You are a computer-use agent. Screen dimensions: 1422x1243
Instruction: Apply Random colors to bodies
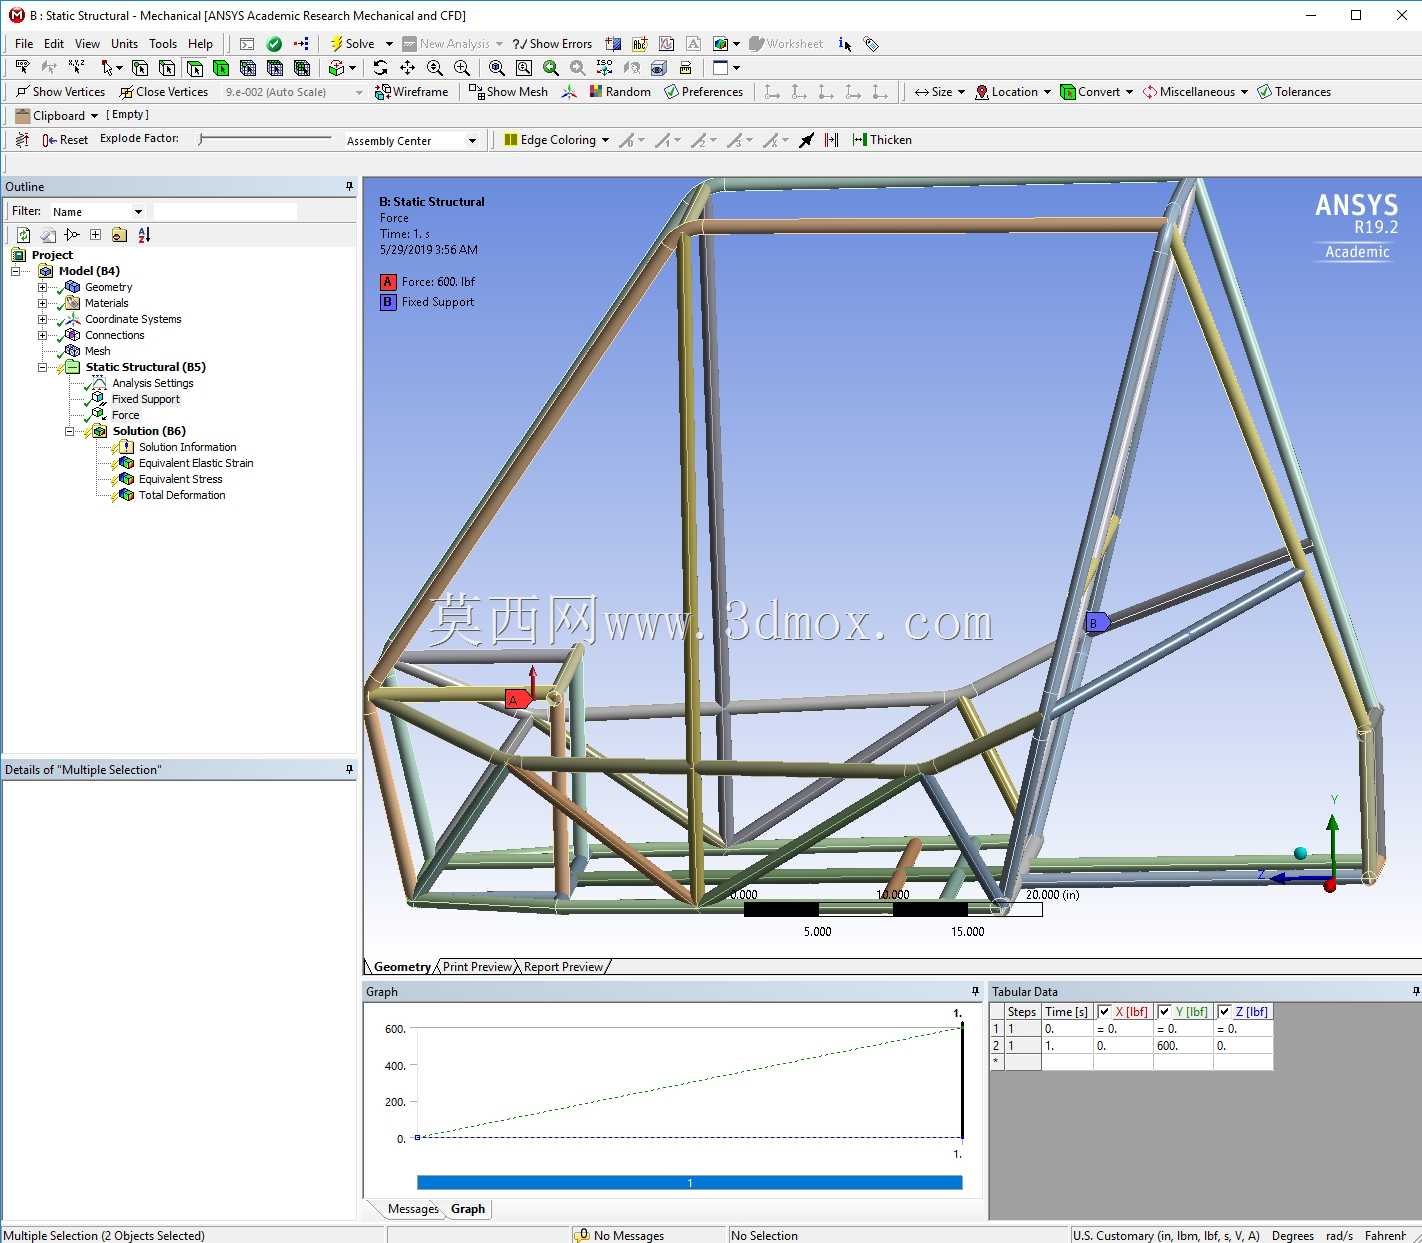(x=620, y=92)
